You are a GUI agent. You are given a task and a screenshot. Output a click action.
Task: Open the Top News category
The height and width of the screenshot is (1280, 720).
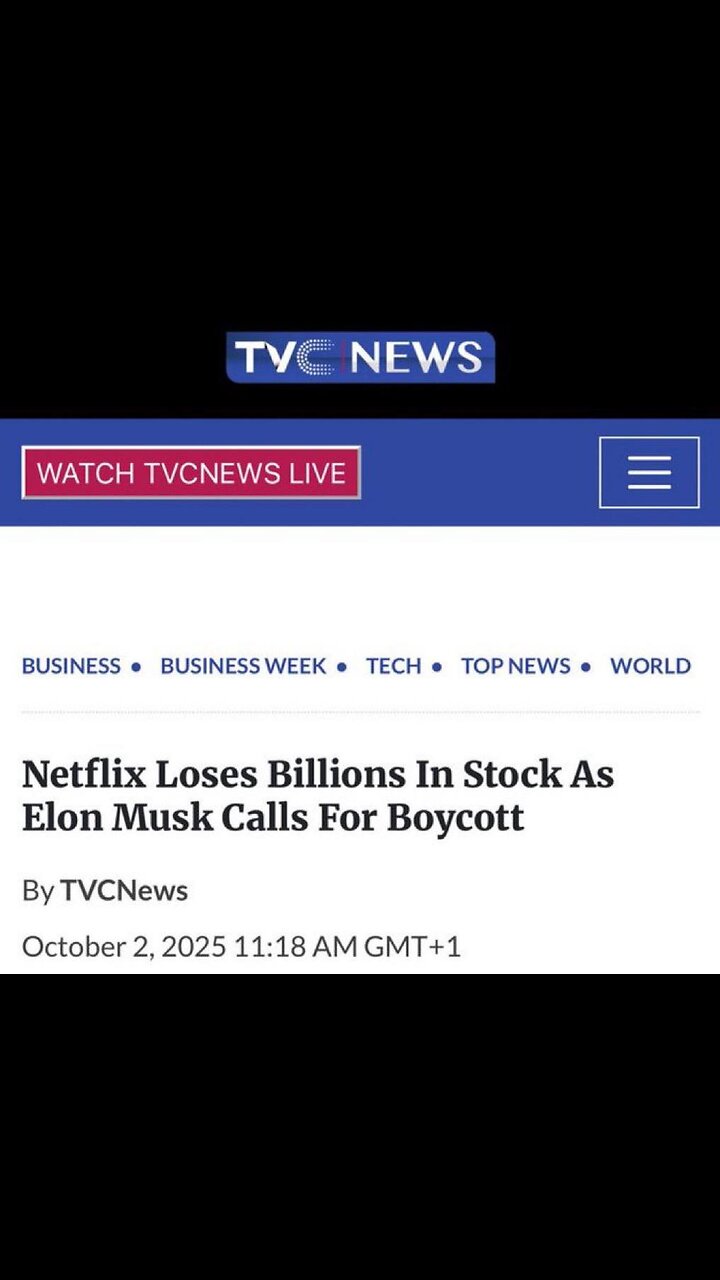(515, 666)
